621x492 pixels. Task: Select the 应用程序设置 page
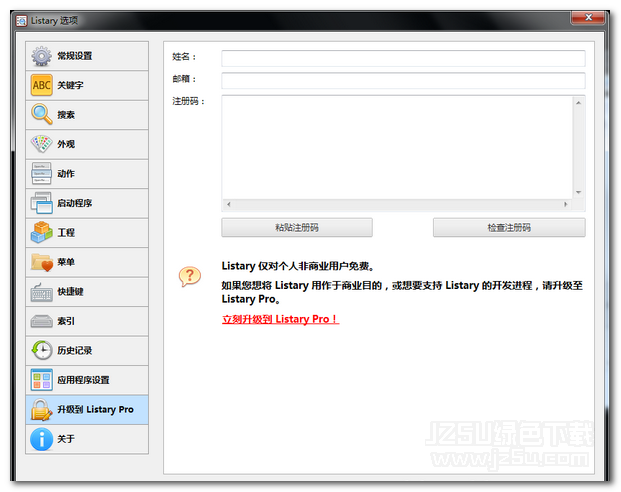pyautogui.click(x=87, y=379)
